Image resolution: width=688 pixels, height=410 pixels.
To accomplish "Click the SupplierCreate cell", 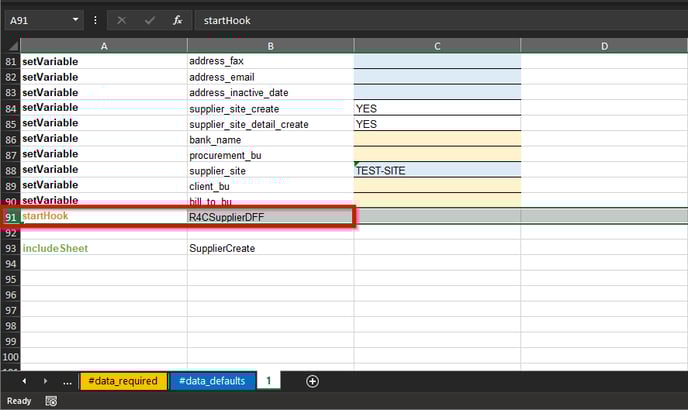I will [x=271, y=248].
